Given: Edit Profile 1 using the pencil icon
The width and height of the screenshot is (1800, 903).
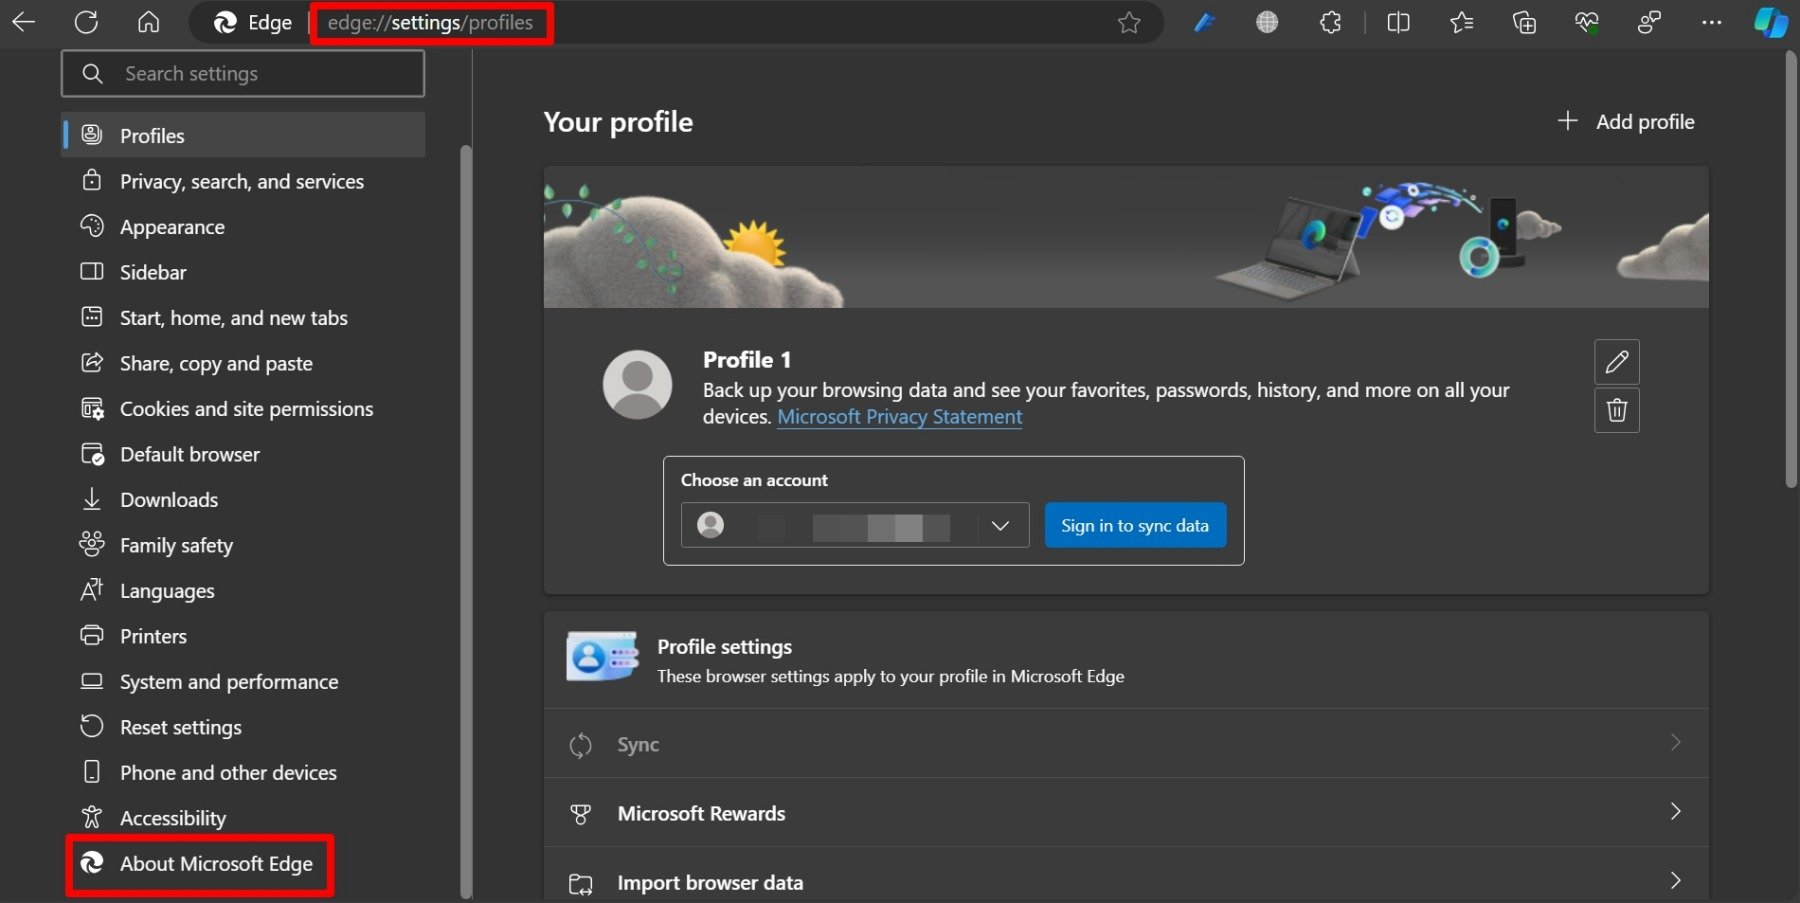Looking at the screenshot, I should coord(1617,362).
